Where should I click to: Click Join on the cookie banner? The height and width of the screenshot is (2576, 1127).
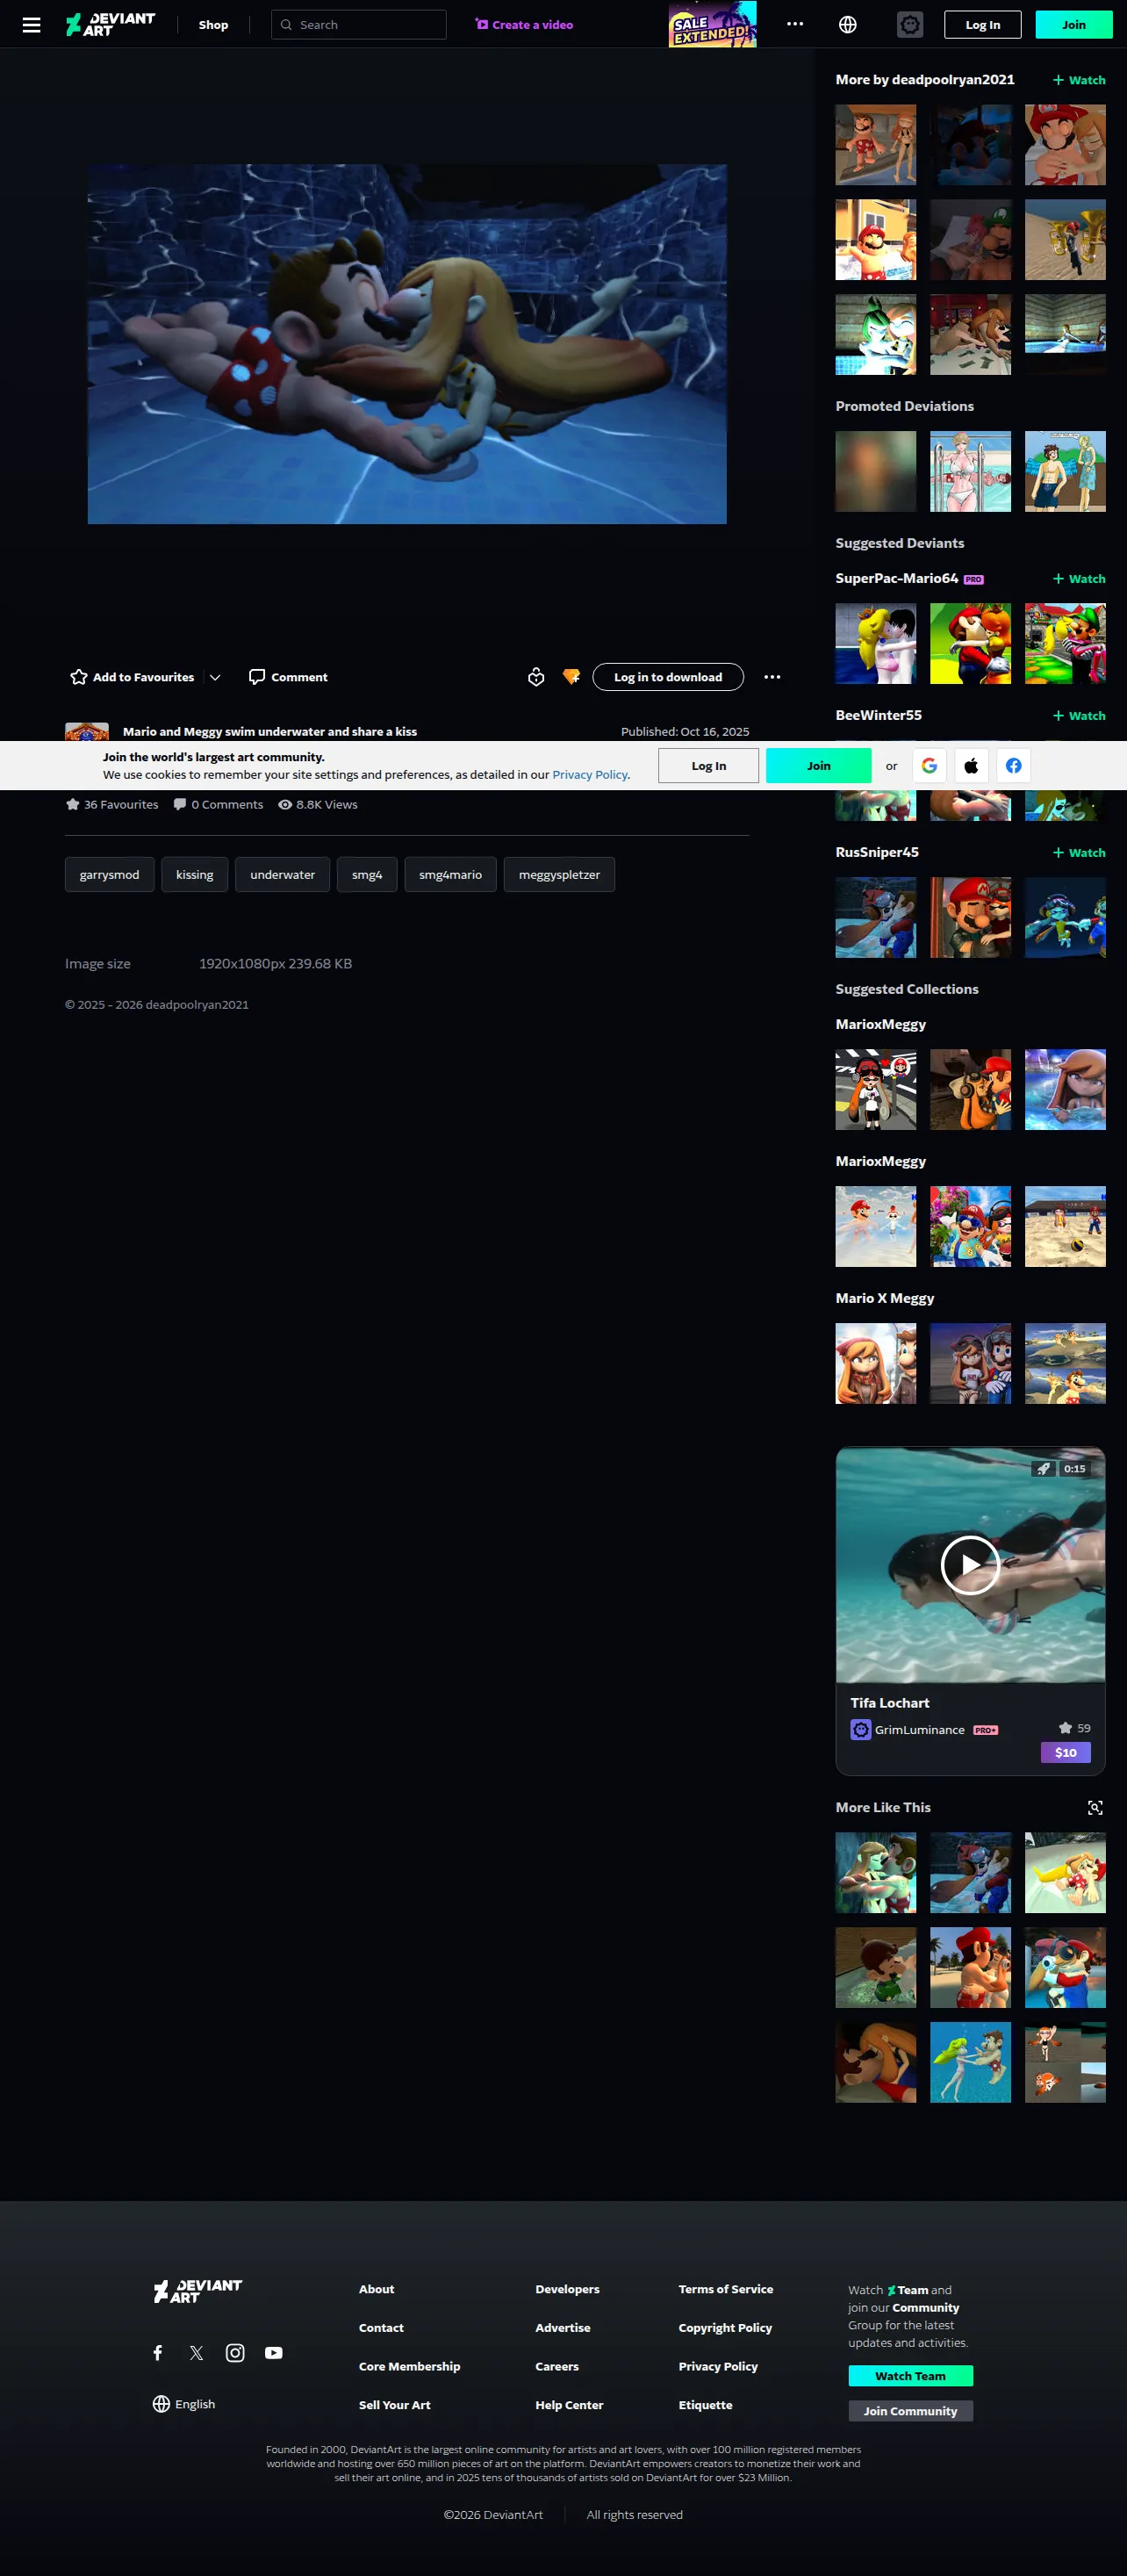pyautogui.click(x=819, y=766)
